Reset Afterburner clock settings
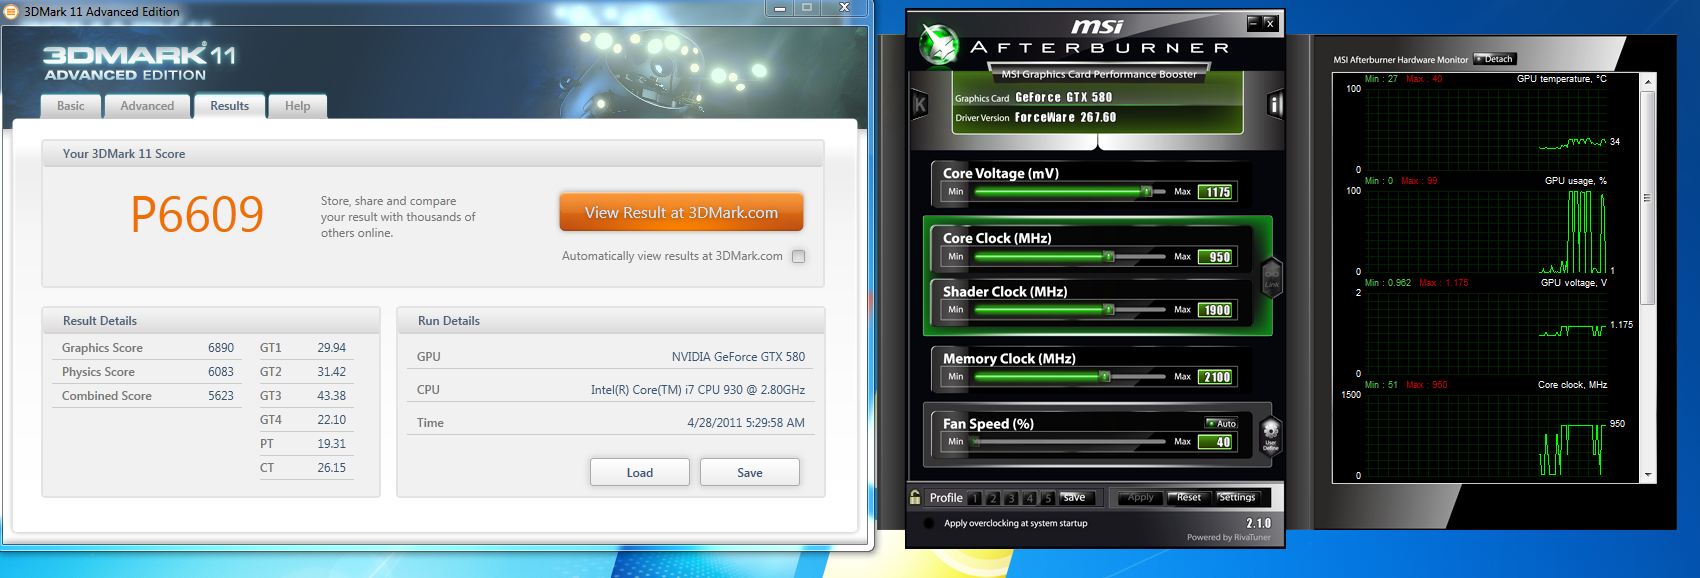 coord(1189,497)
